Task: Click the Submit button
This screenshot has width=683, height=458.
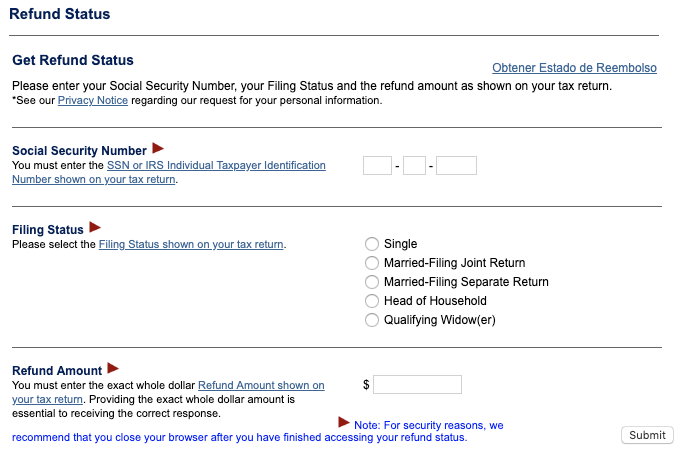Action: (647, 435)
